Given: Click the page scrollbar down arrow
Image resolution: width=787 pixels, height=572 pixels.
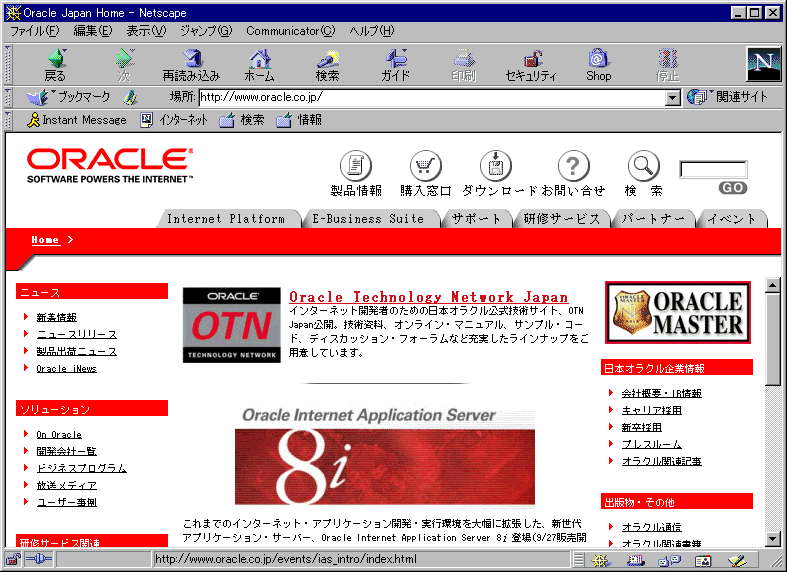Looking at the screenshot, I should 773,539.
